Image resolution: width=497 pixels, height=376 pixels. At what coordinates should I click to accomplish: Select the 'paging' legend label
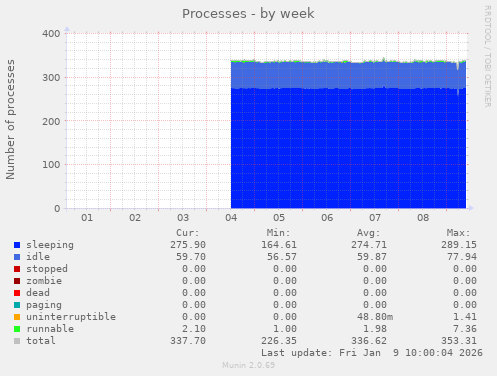(44, 305)
